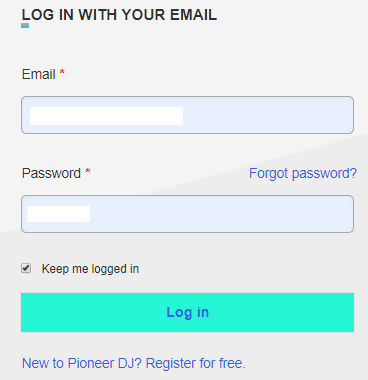This screenshot has width=368, height=380.
Task: Click empty space inside the Password box
Action: [x=220, y=214]
